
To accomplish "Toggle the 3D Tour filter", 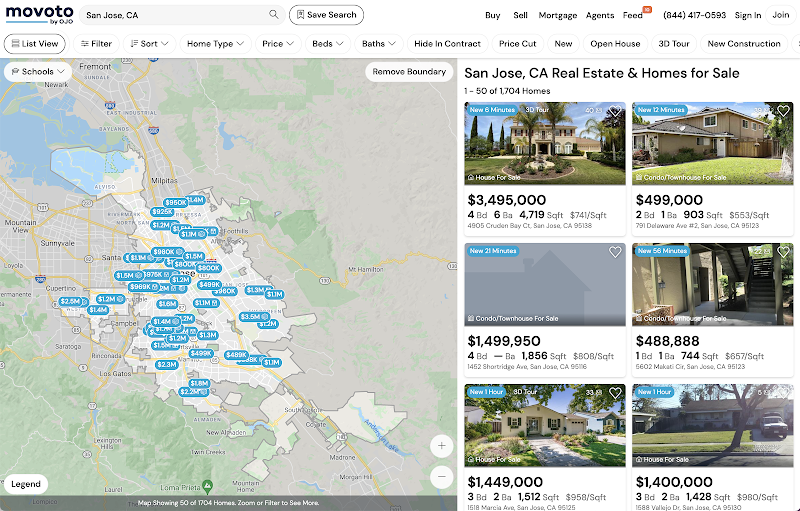I will pos(673,44).
